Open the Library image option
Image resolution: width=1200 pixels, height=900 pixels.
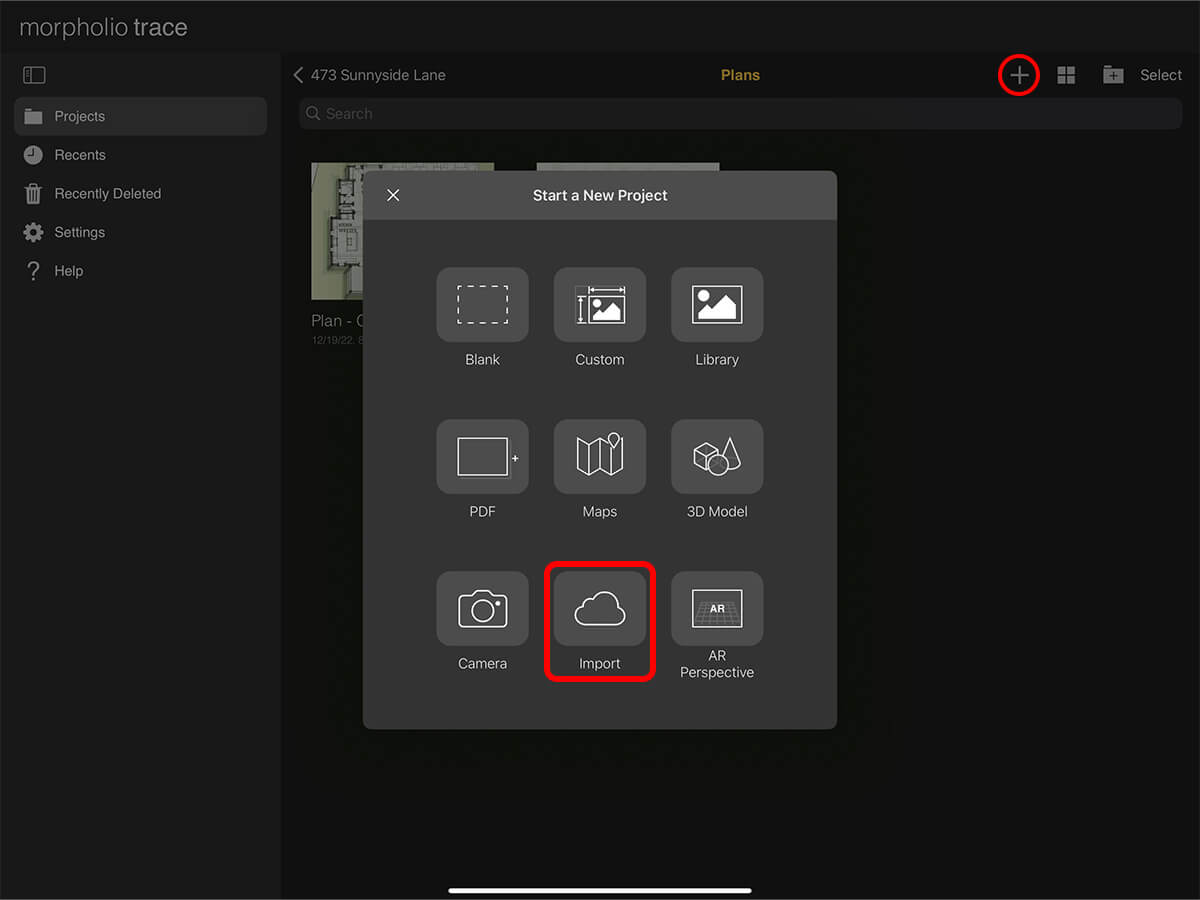717,305
